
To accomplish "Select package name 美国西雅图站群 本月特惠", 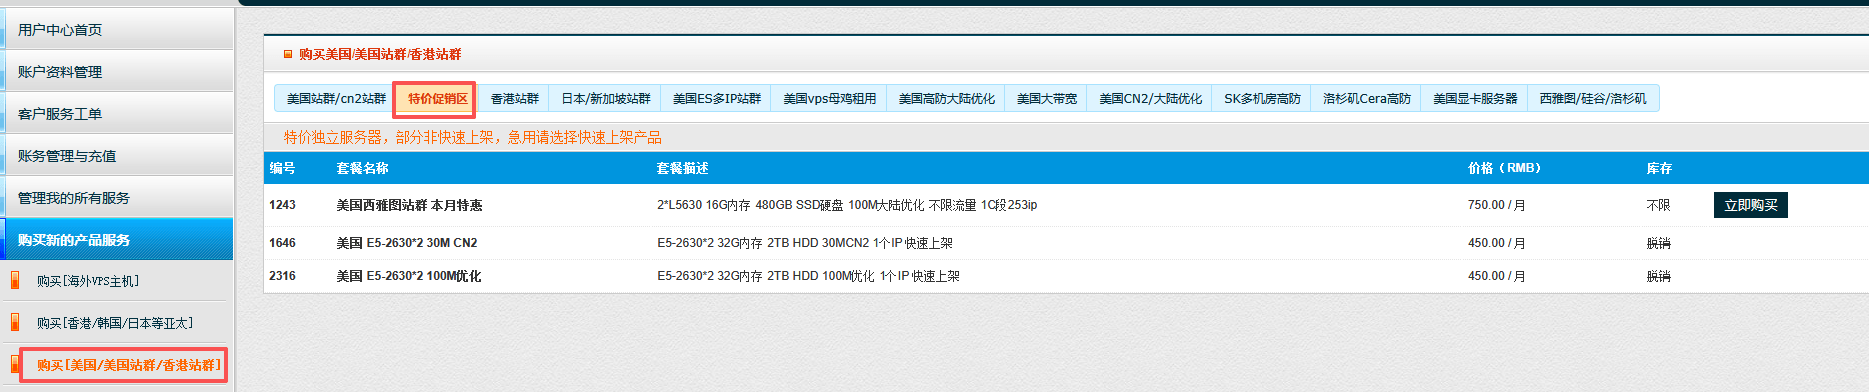I will pyautogui.click(x=409, y=205).
